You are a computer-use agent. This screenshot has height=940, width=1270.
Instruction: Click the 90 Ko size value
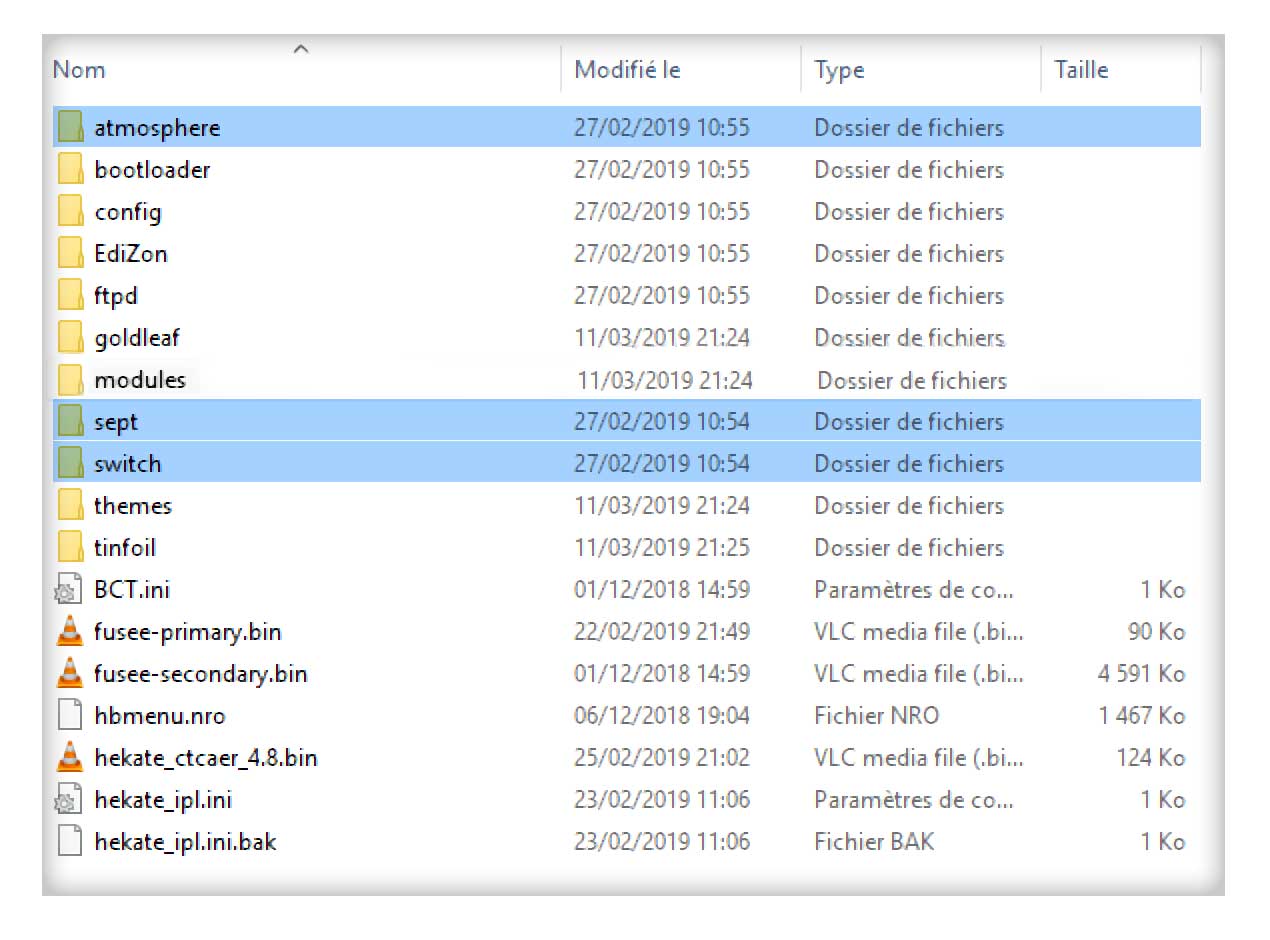pyautogui.click(x=1157, y=632)
